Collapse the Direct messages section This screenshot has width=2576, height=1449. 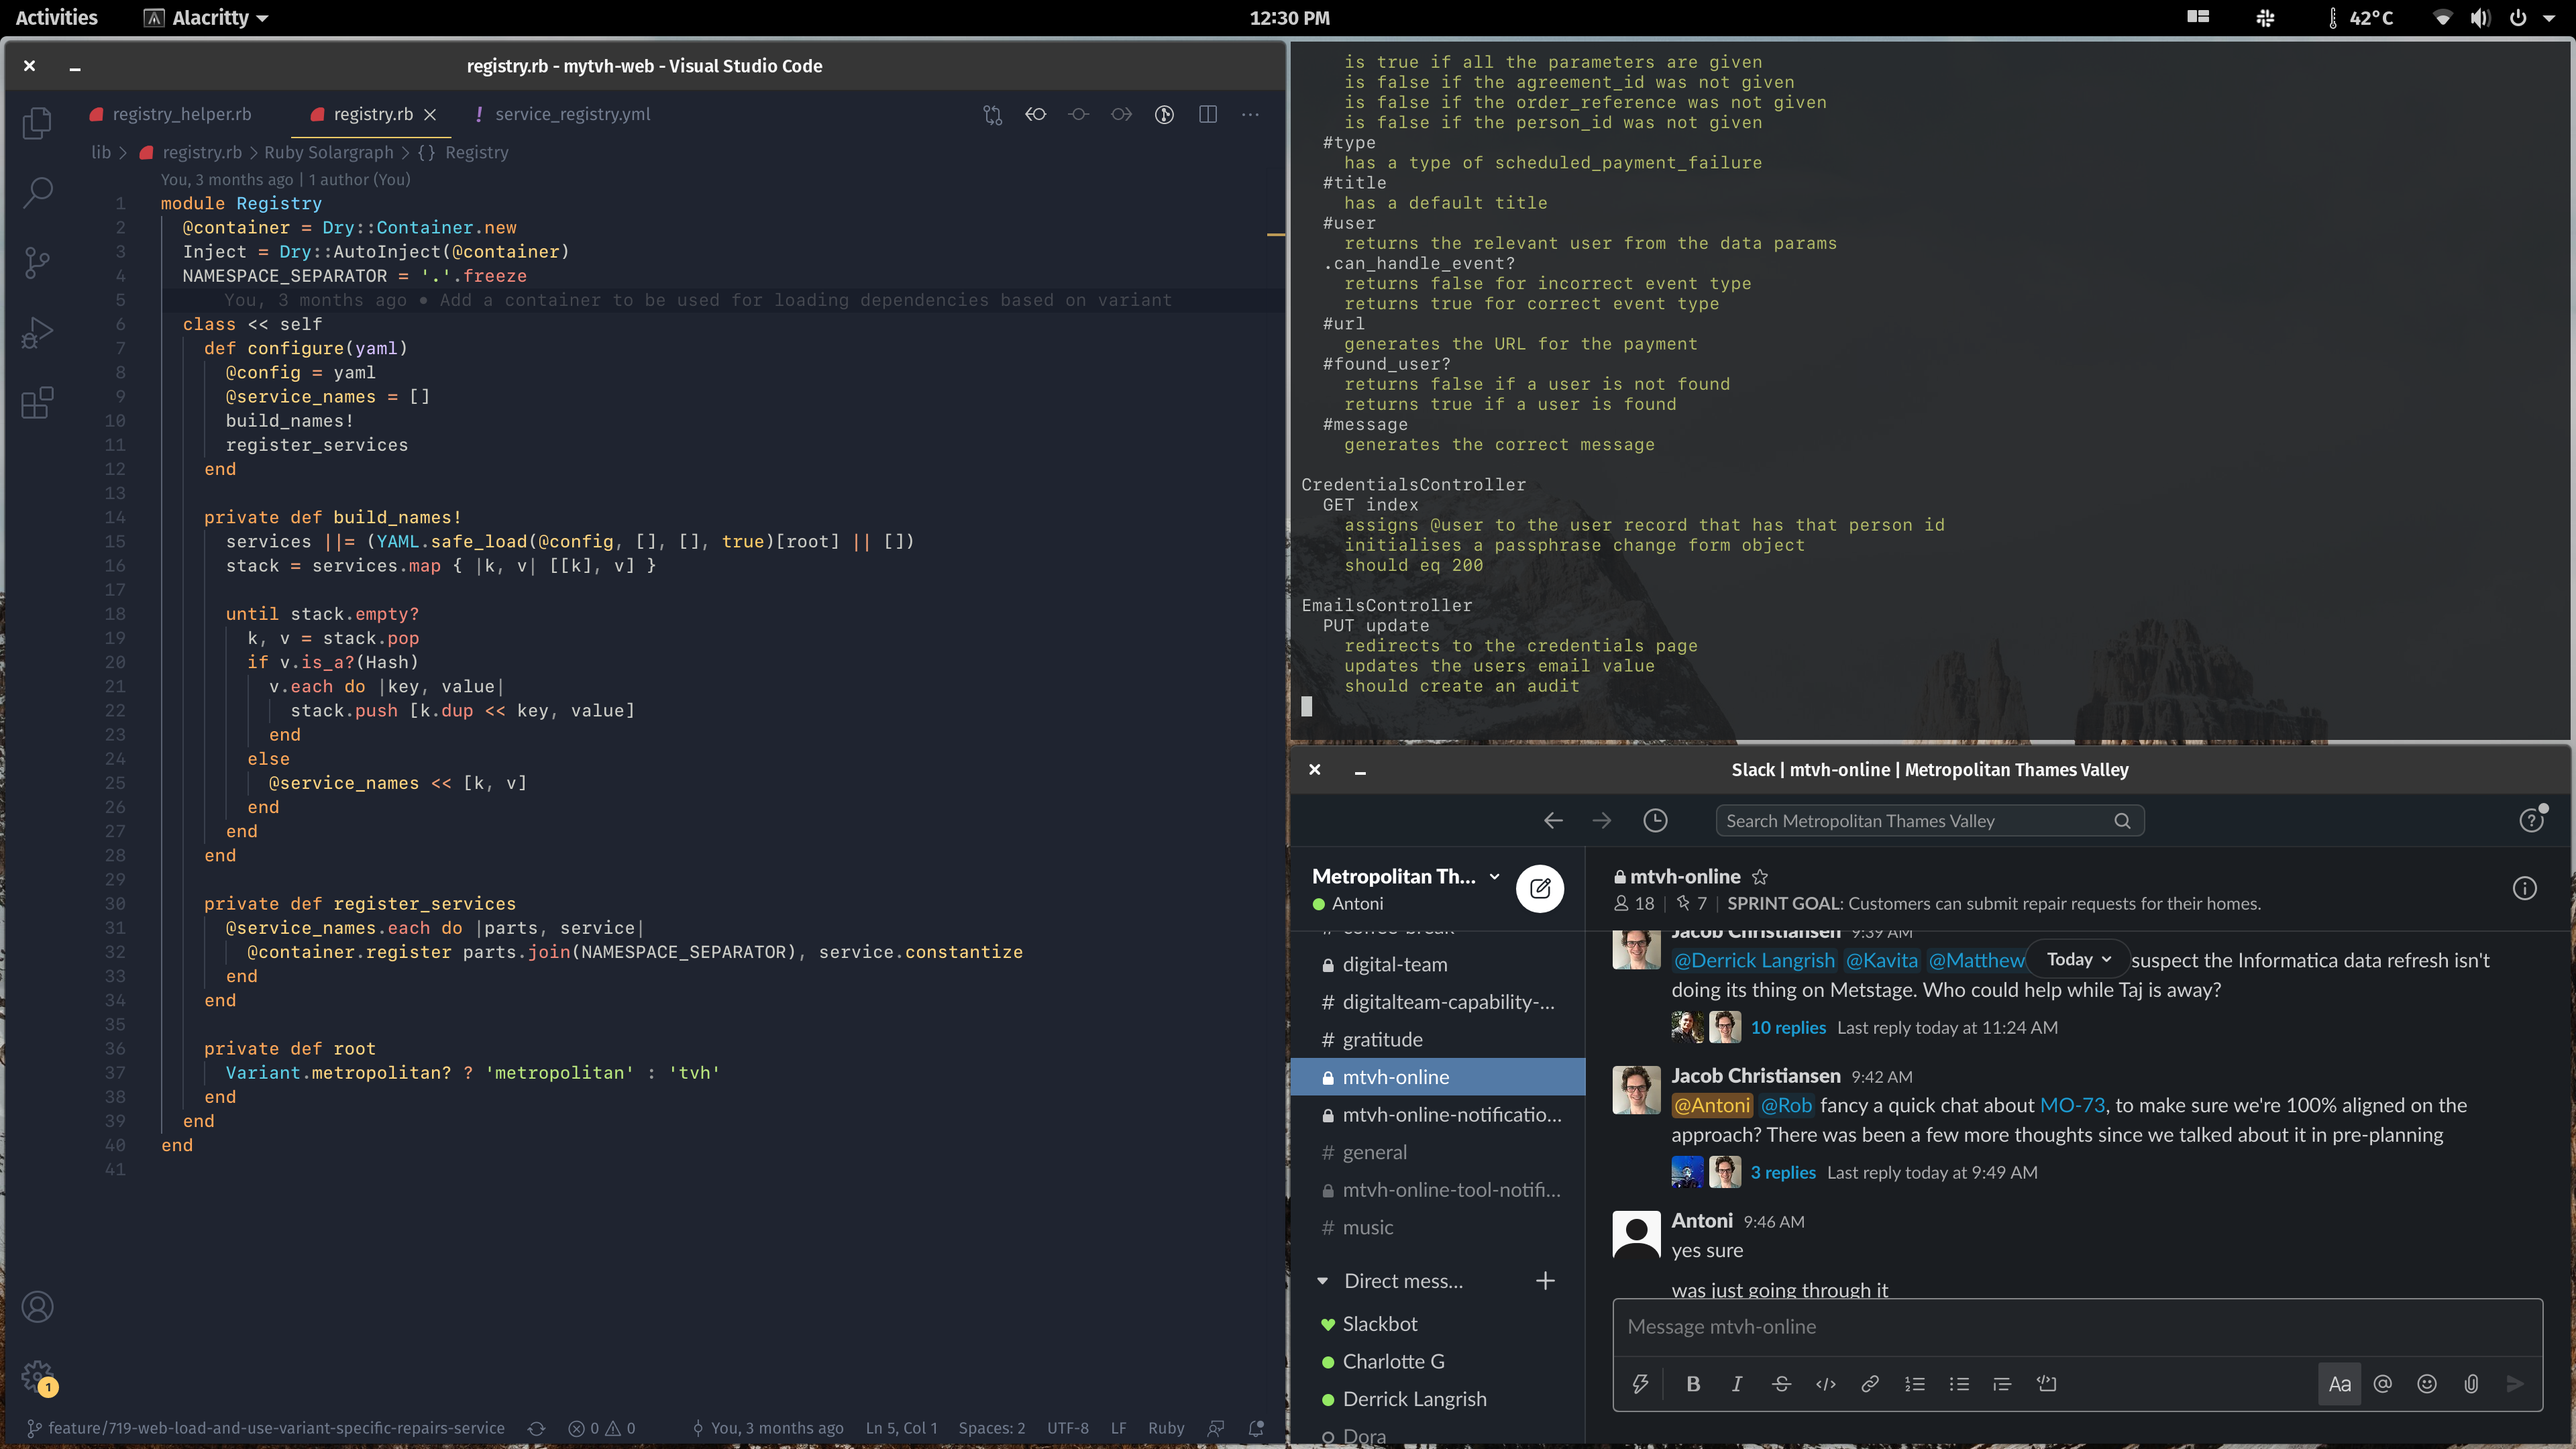click(1323, 1281)
